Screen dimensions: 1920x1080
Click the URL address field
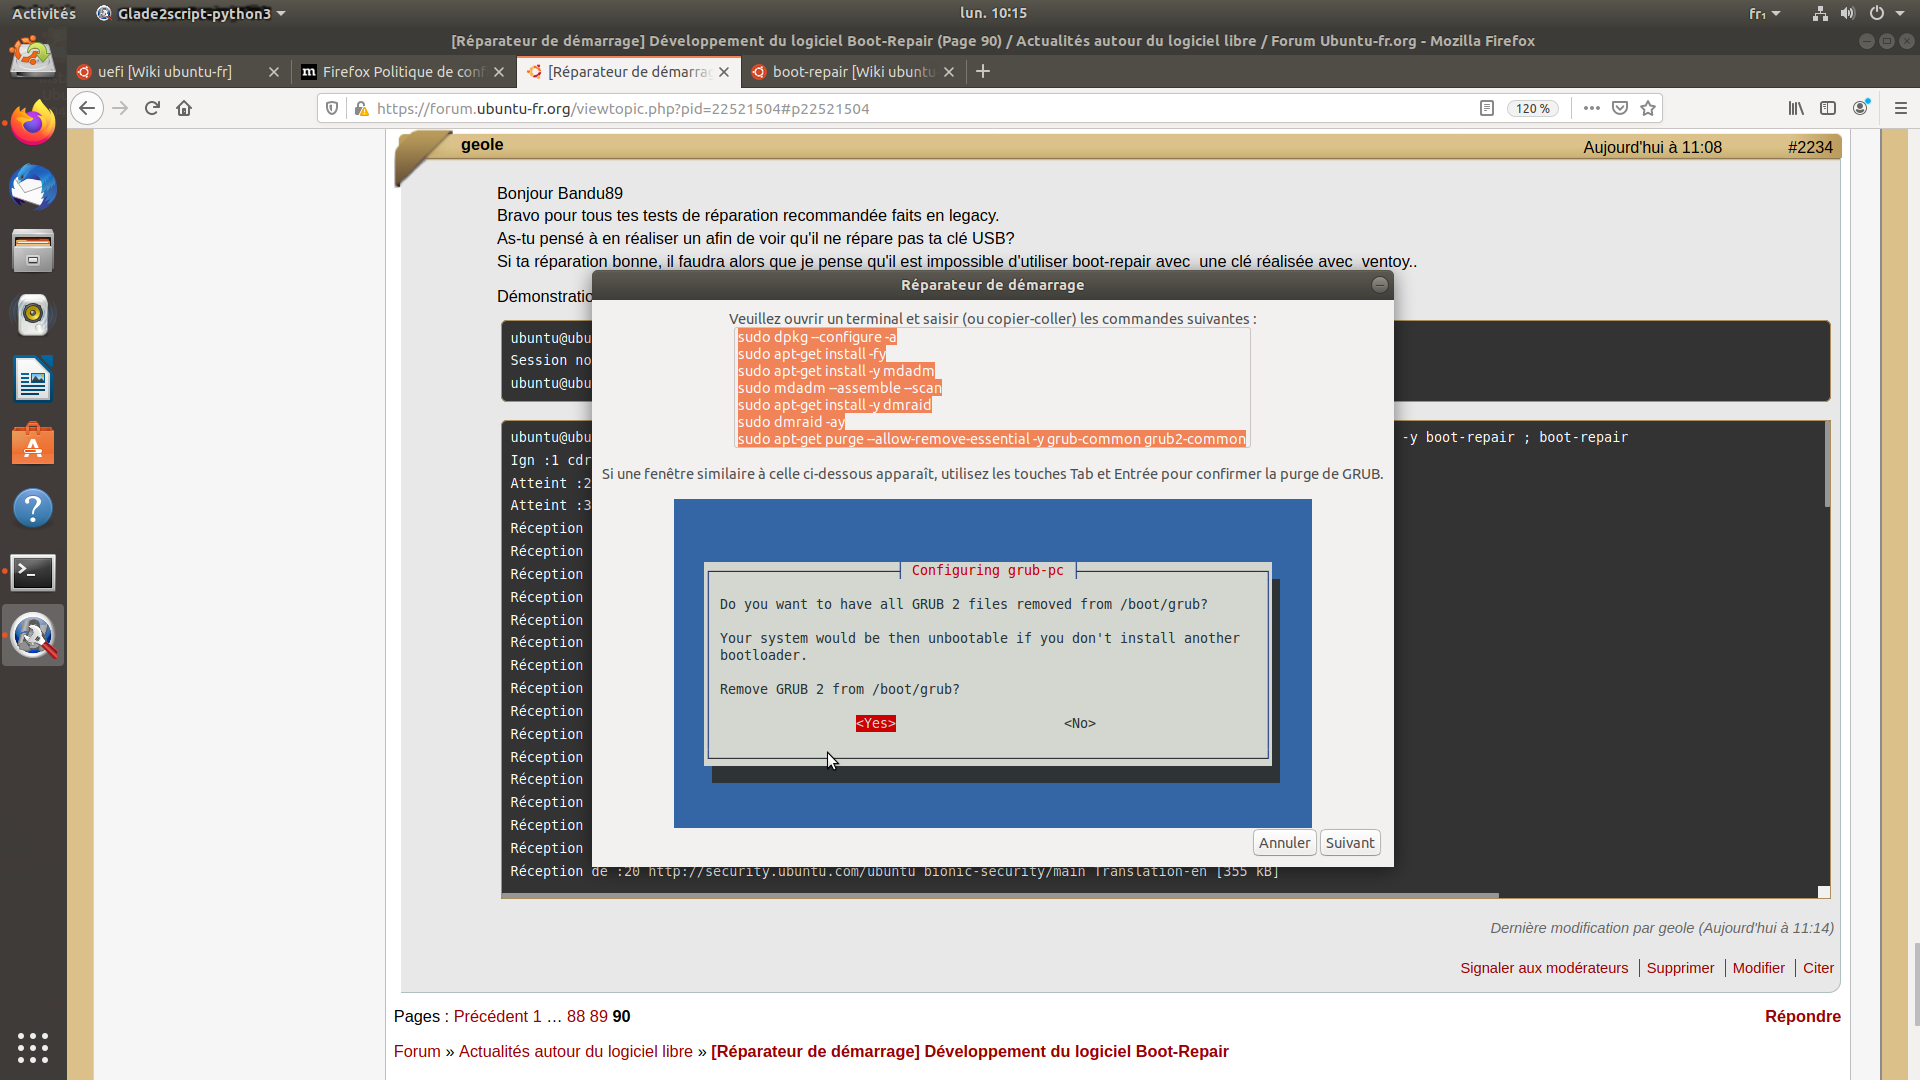tap(900, 108)
